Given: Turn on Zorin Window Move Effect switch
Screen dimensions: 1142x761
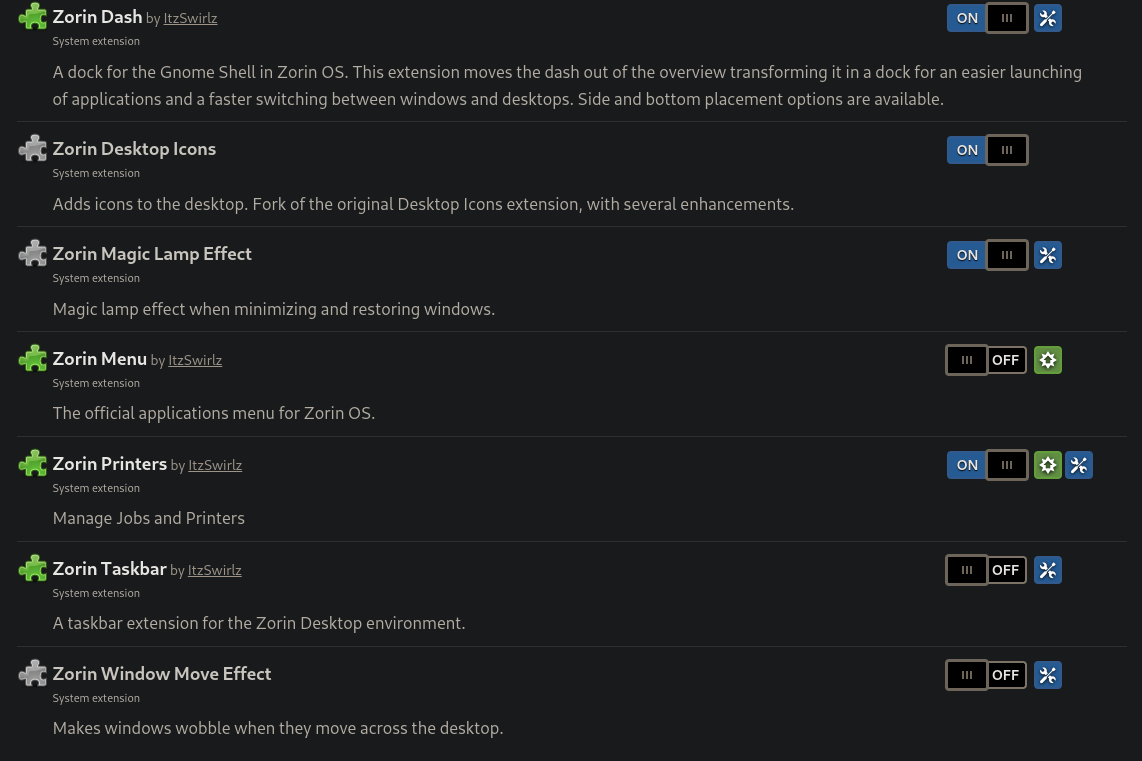Looking at the screenshot, I should tap(987, 675).
